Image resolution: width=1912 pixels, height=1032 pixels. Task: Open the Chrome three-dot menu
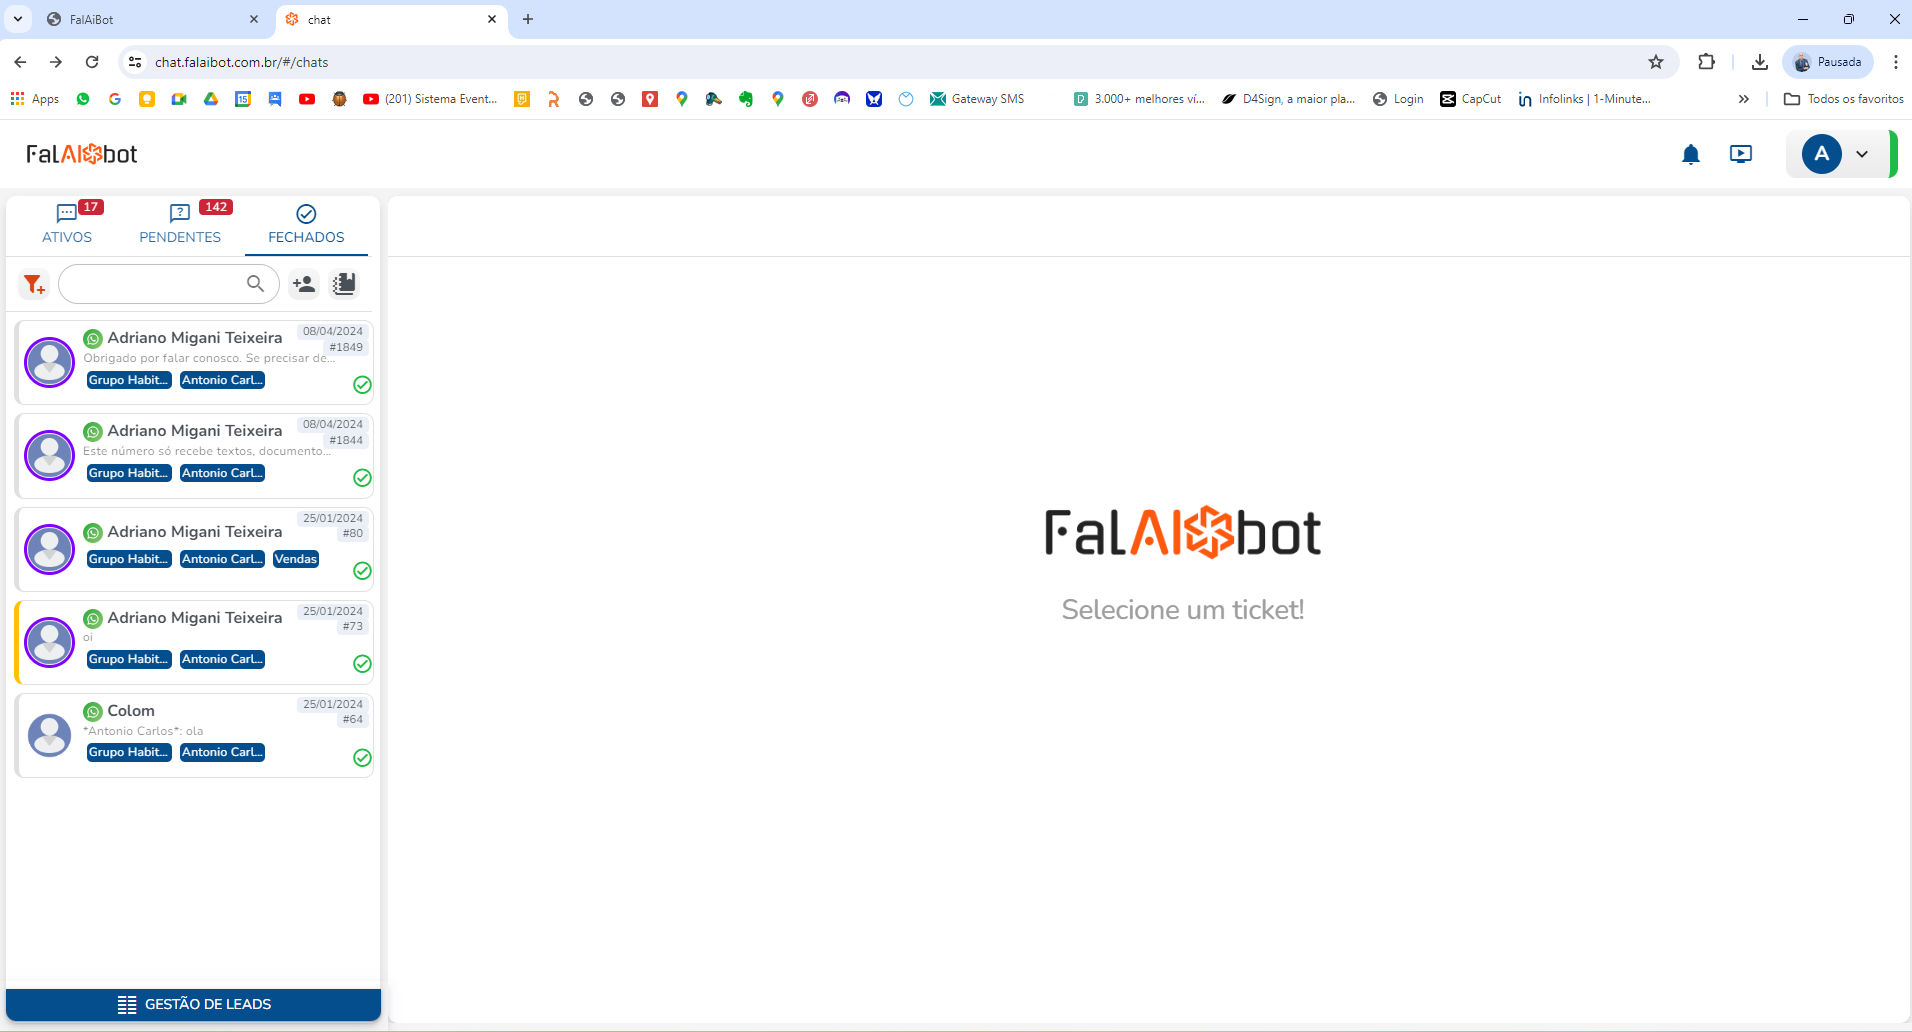point(1895,62)
